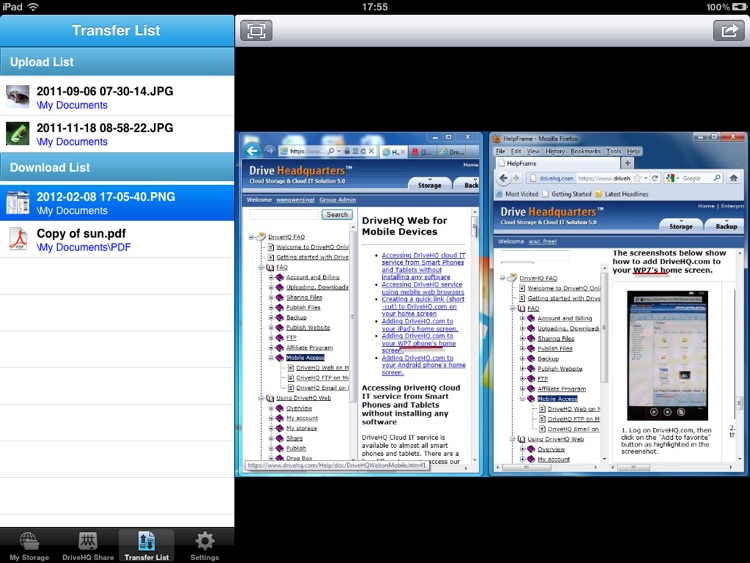Click the phone screenshot image in previewed Firefox page
Viewport: 750px width, 563px height.
coord(667,355)
